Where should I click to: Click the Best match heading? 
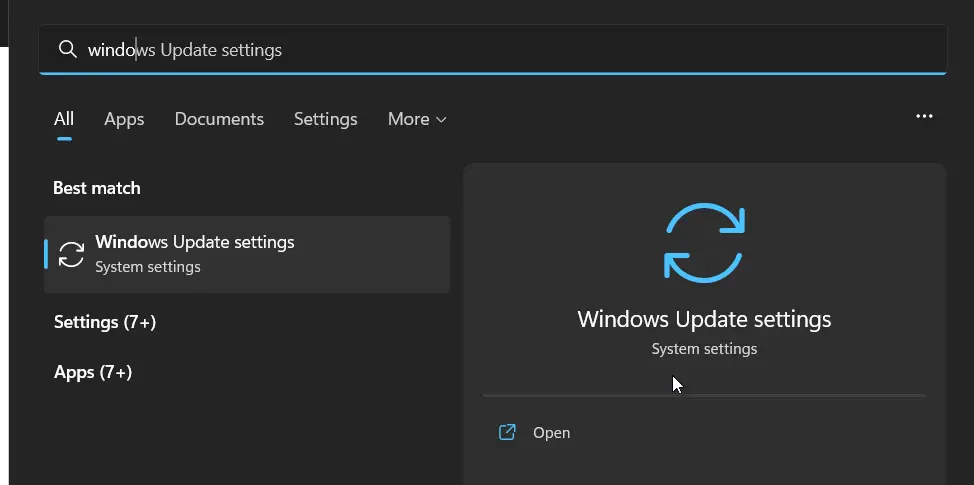97,188
